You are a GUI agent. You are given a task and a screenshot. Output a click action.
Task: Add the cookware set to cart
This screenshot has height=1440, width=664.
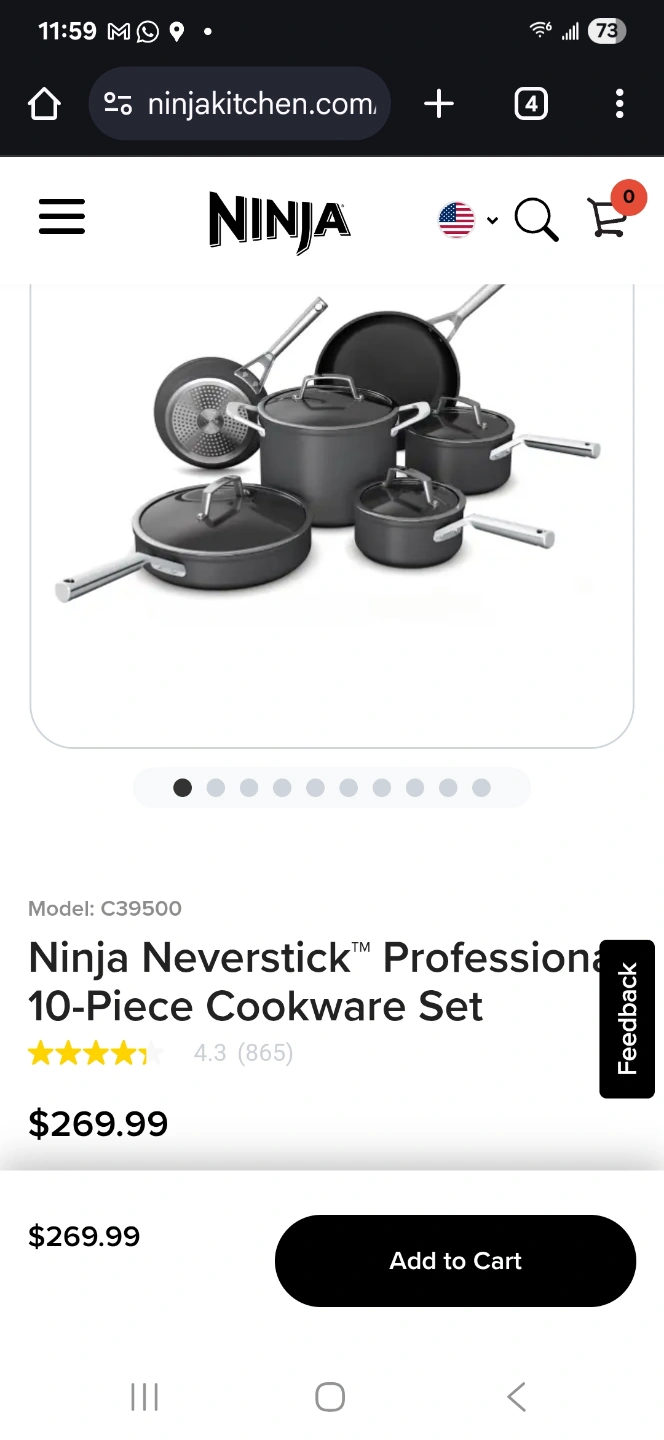click(455, 1261)
